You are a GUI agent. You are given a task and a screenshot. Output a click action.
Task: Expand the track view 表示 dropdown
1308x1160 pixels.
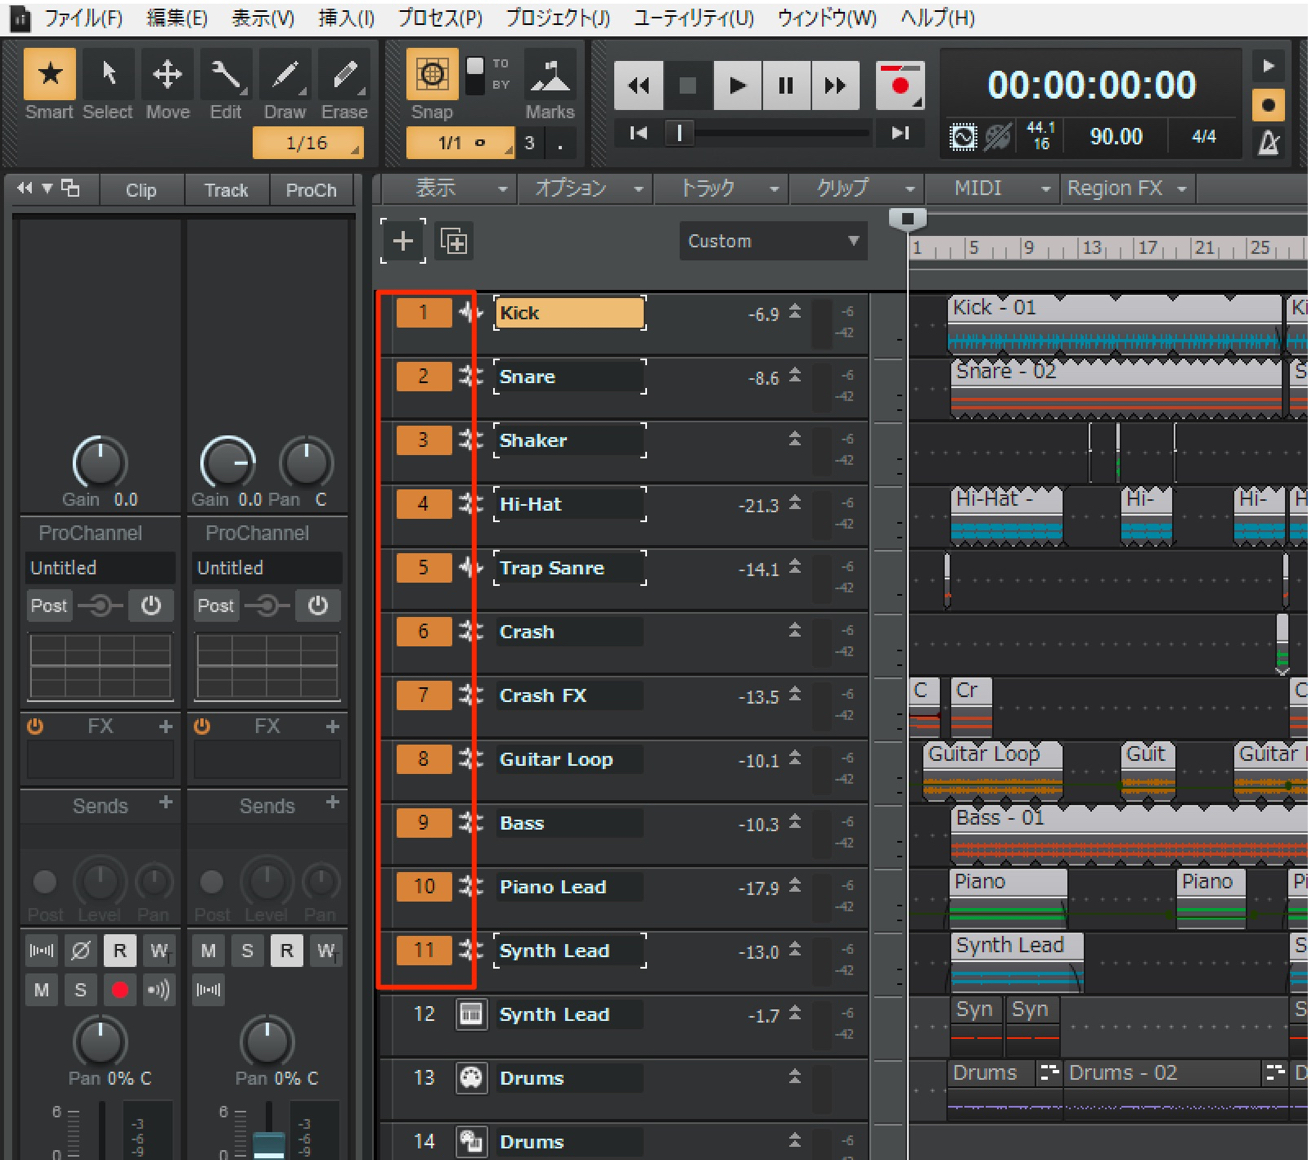[x=447, y=188]
